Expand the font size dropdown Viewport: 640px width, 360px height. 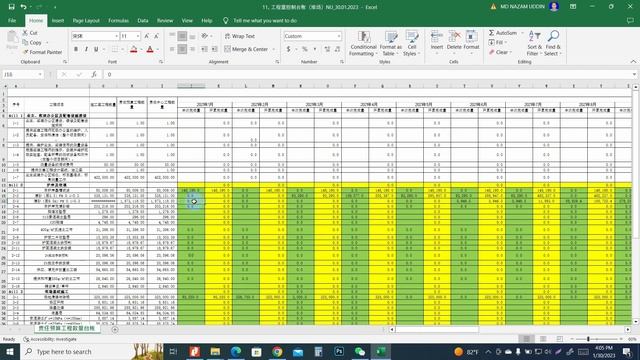[138, 36]
